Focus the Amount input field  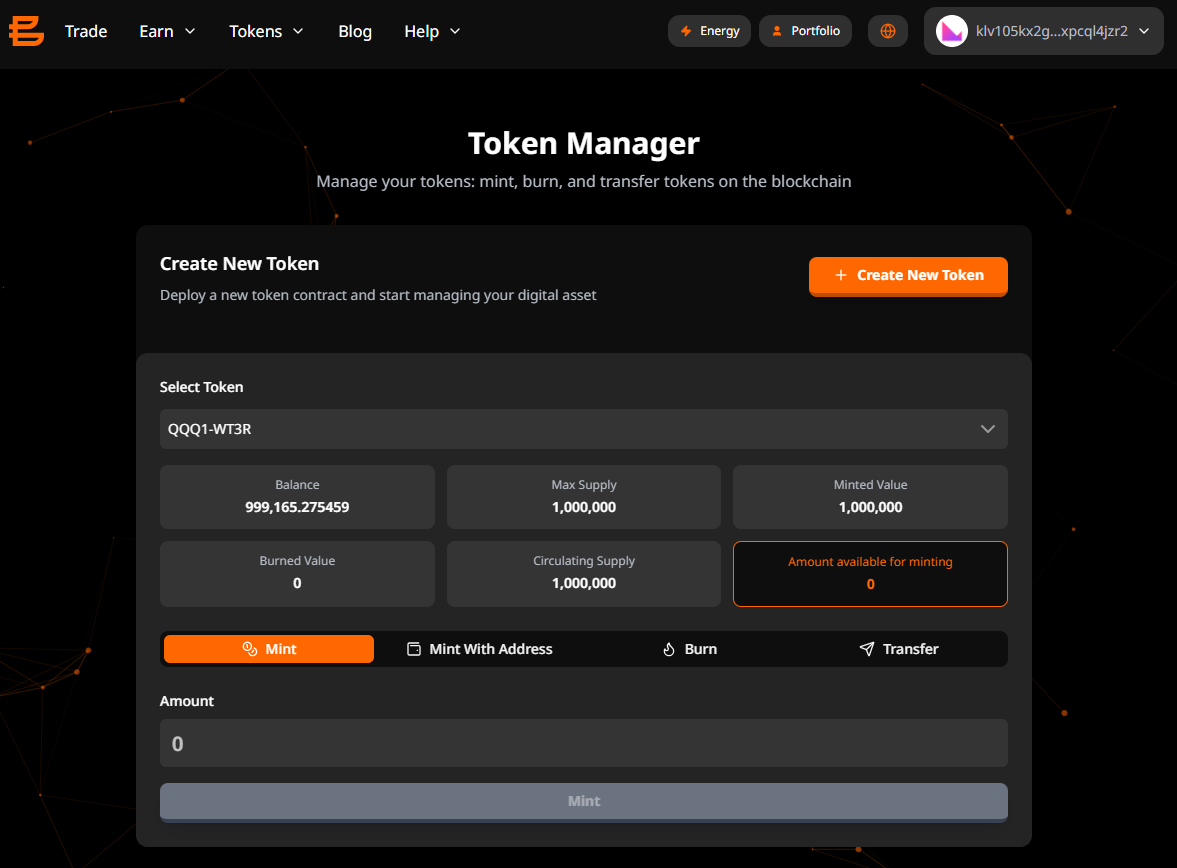(x=583, y=743)
